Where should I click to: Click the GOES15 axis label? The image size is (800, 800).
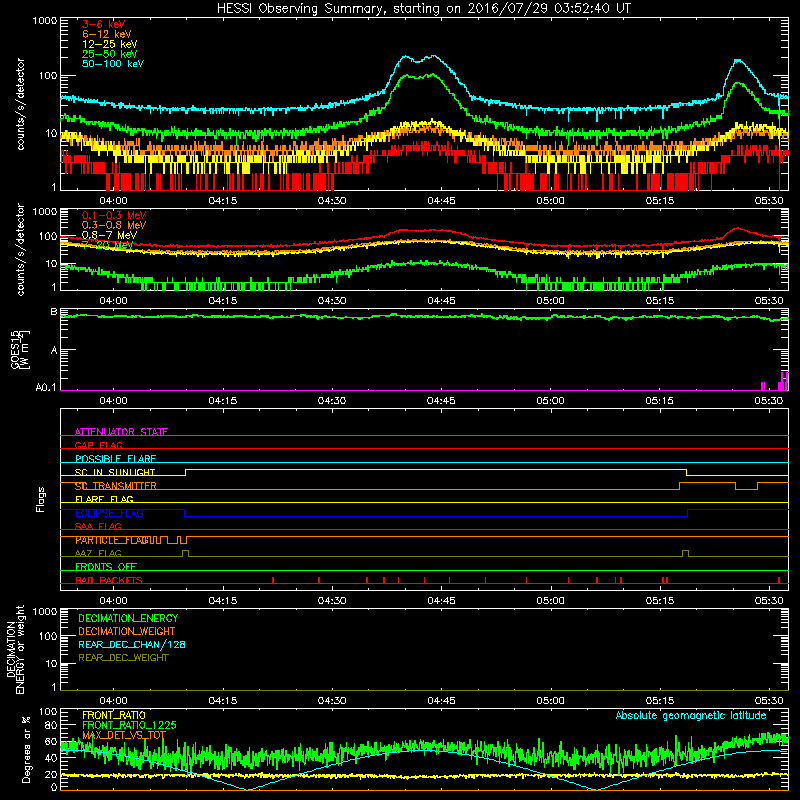[16, 349]
